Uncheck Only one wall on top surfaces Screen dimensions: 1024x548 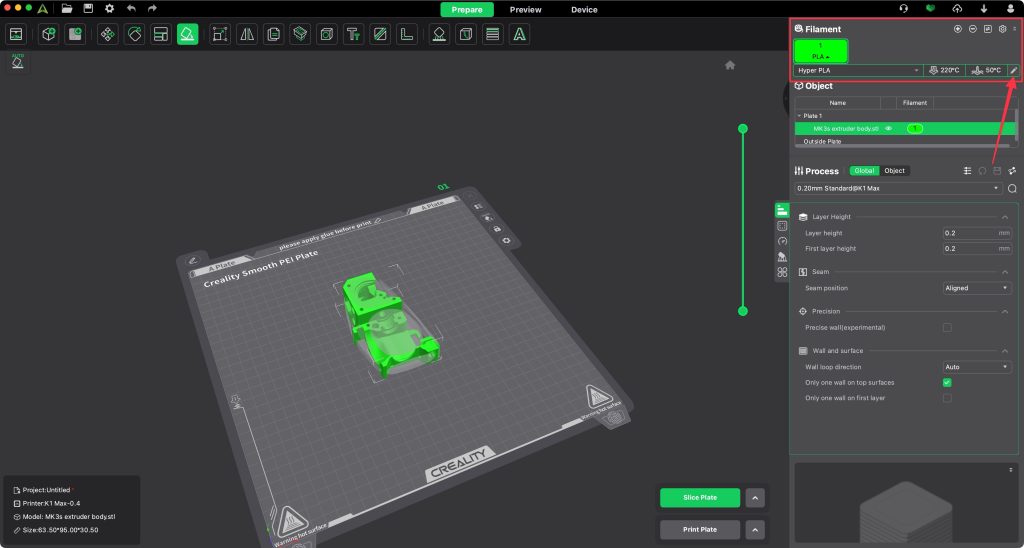[946, 383]
